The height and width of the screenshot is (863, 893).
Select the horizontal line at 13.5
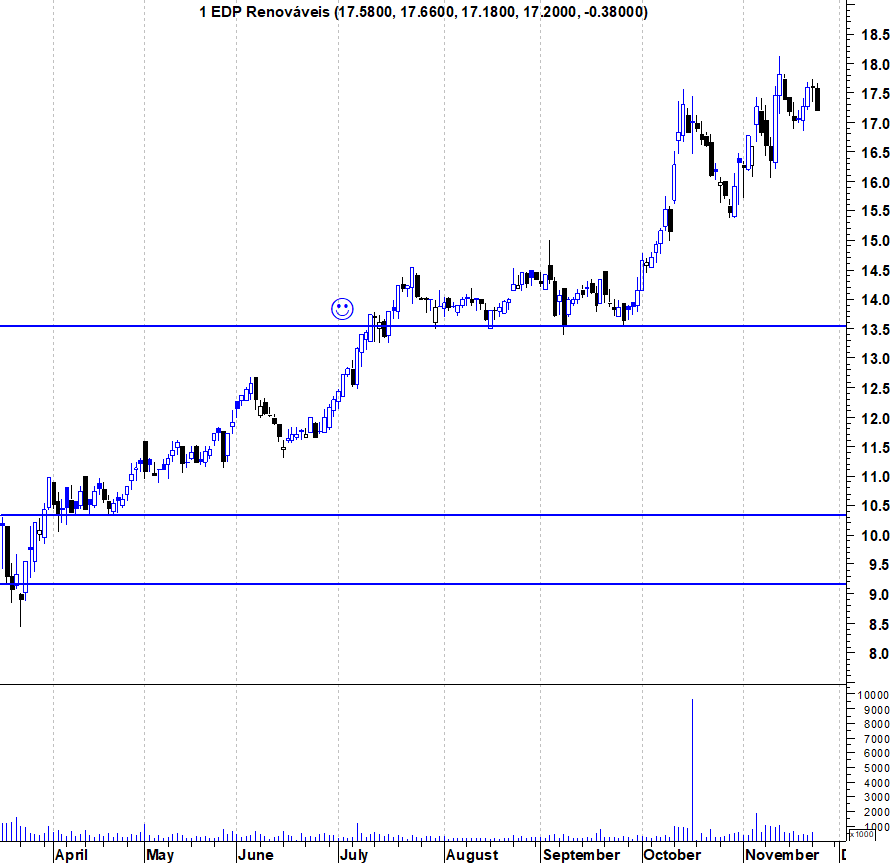(423, 326)
